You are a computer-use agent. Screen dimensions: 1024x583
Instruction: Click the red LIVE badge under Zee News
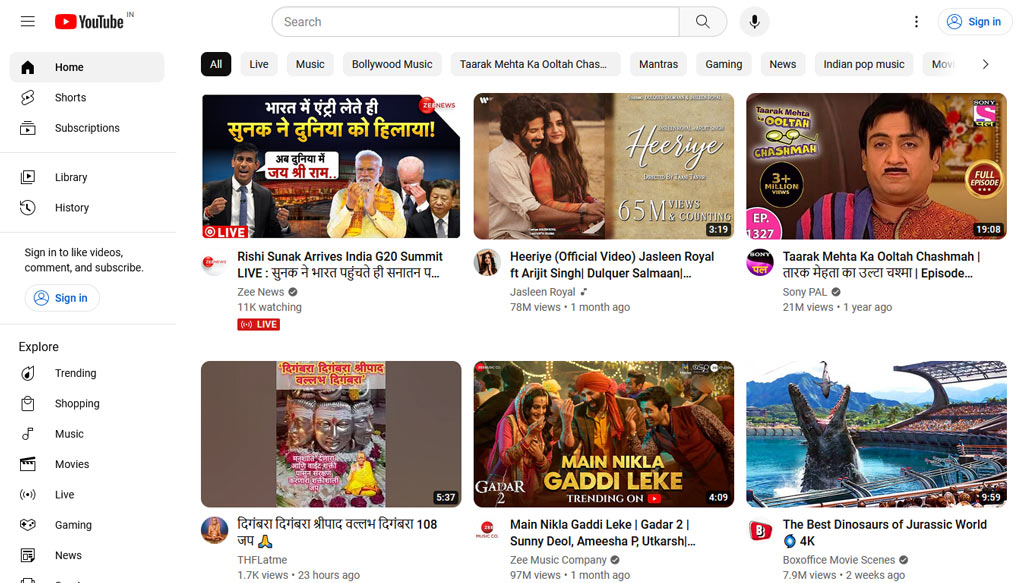[x=259, y=324]
